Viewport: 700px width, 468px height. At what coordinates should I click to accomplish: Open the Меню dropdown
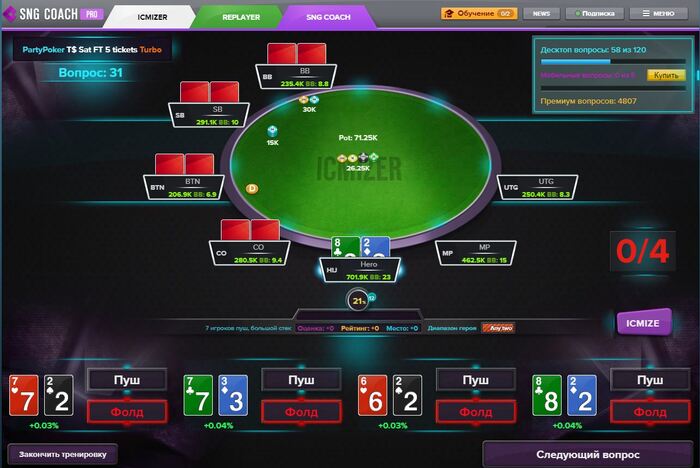coord(658,13)
